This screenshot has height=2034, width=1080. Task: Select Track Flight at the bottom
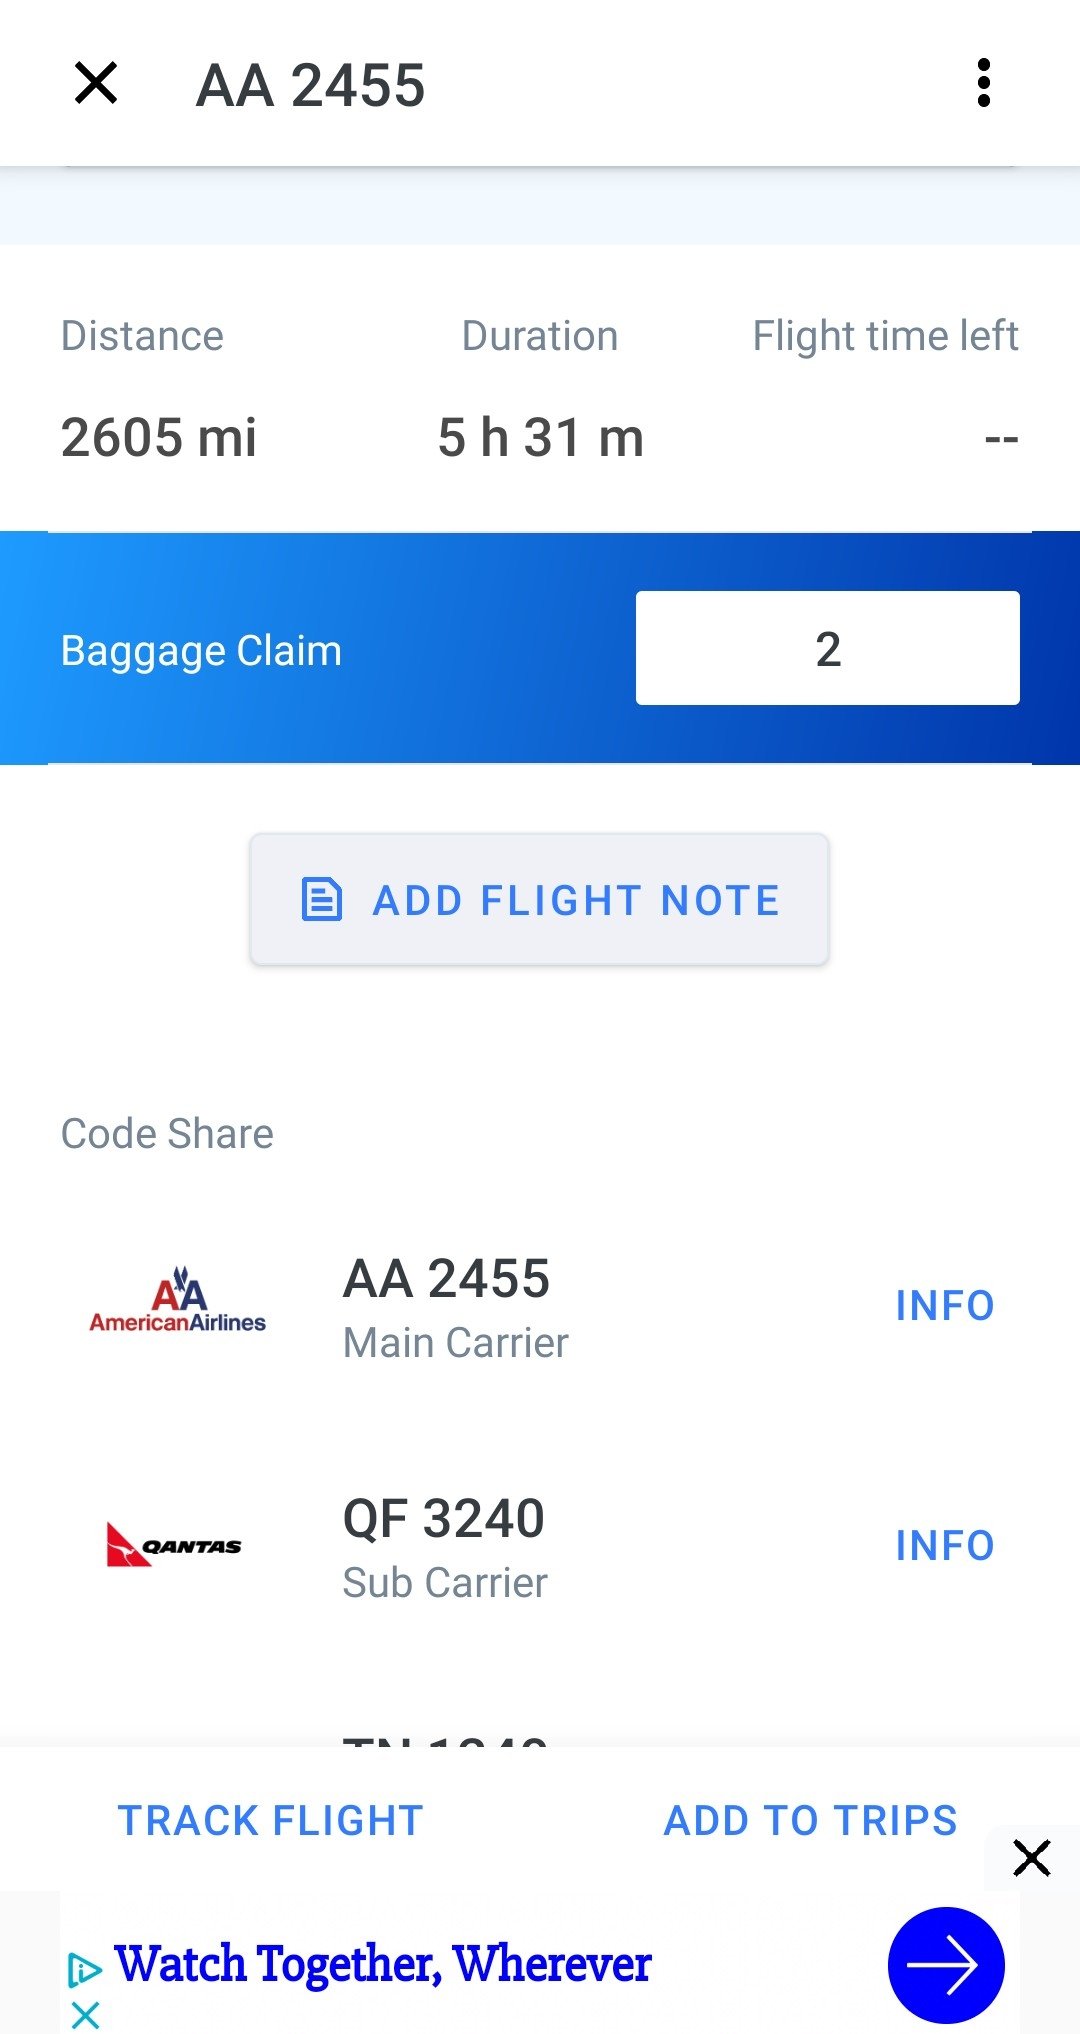pos(271,1820)
